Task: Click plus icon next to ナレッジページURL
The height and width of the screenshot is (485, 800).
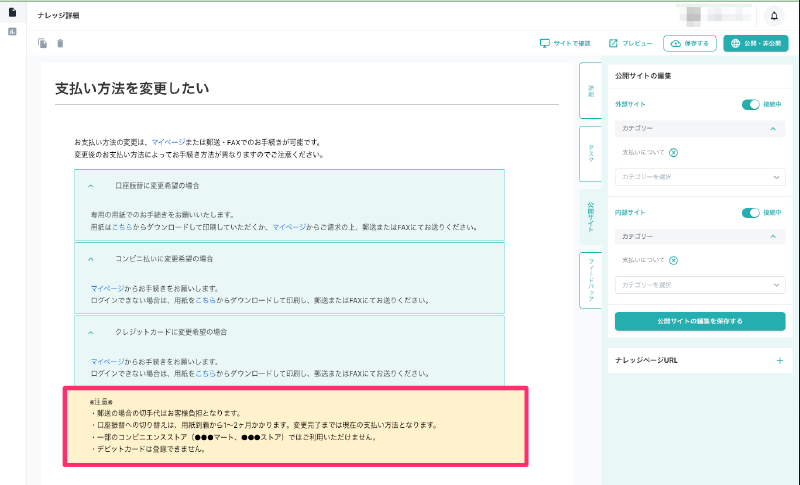Action: point(779,360)
